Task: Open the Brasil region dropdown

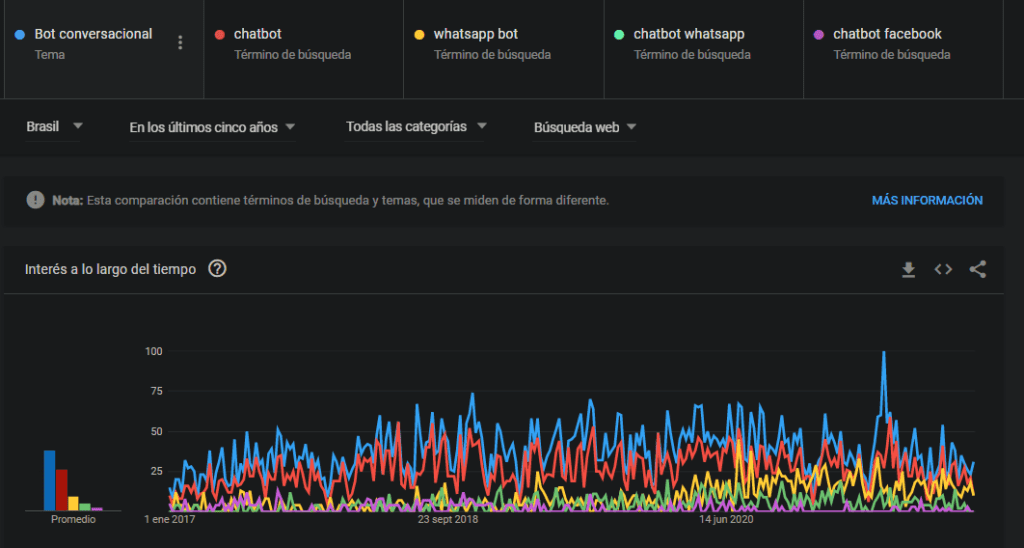Action: click(x=54, y=126)
